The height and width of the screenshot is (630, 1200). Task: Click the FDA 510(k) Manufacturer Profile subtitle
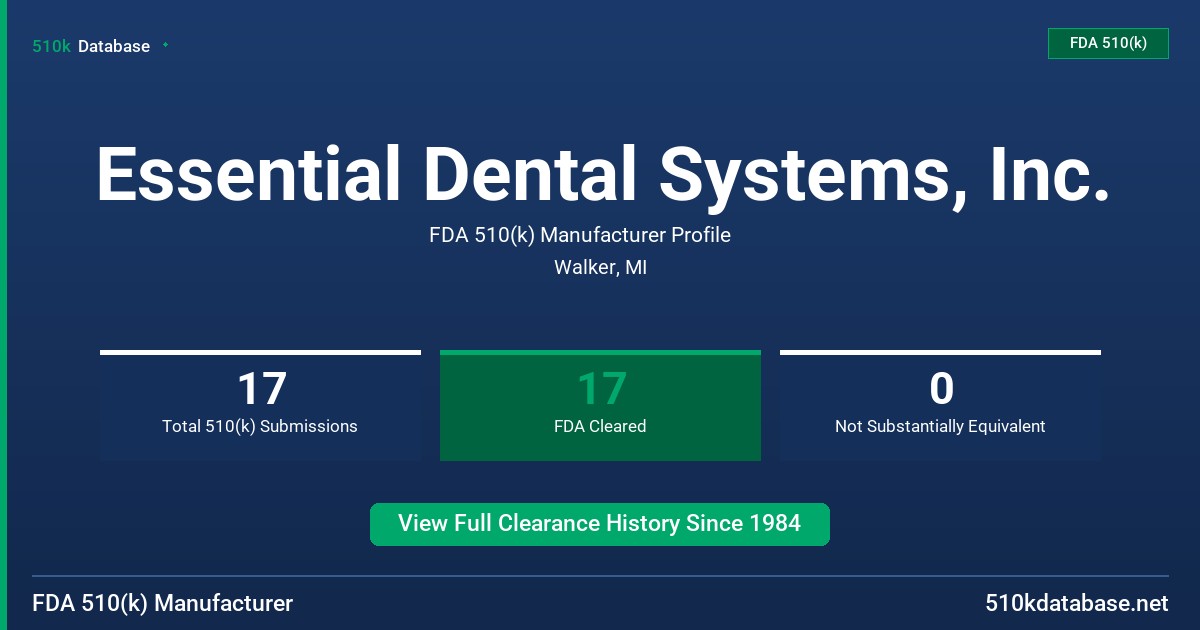click(580, 236)
